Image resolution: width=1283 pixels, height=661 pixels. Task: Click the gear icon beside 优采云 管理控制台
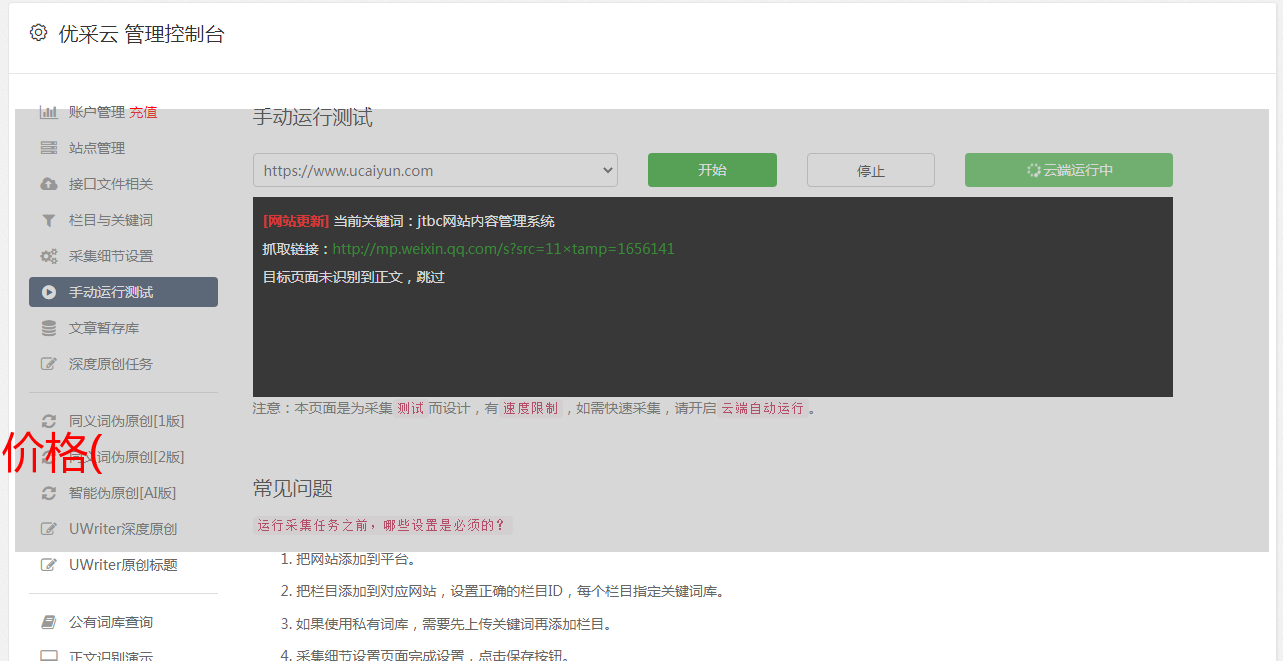38,33
